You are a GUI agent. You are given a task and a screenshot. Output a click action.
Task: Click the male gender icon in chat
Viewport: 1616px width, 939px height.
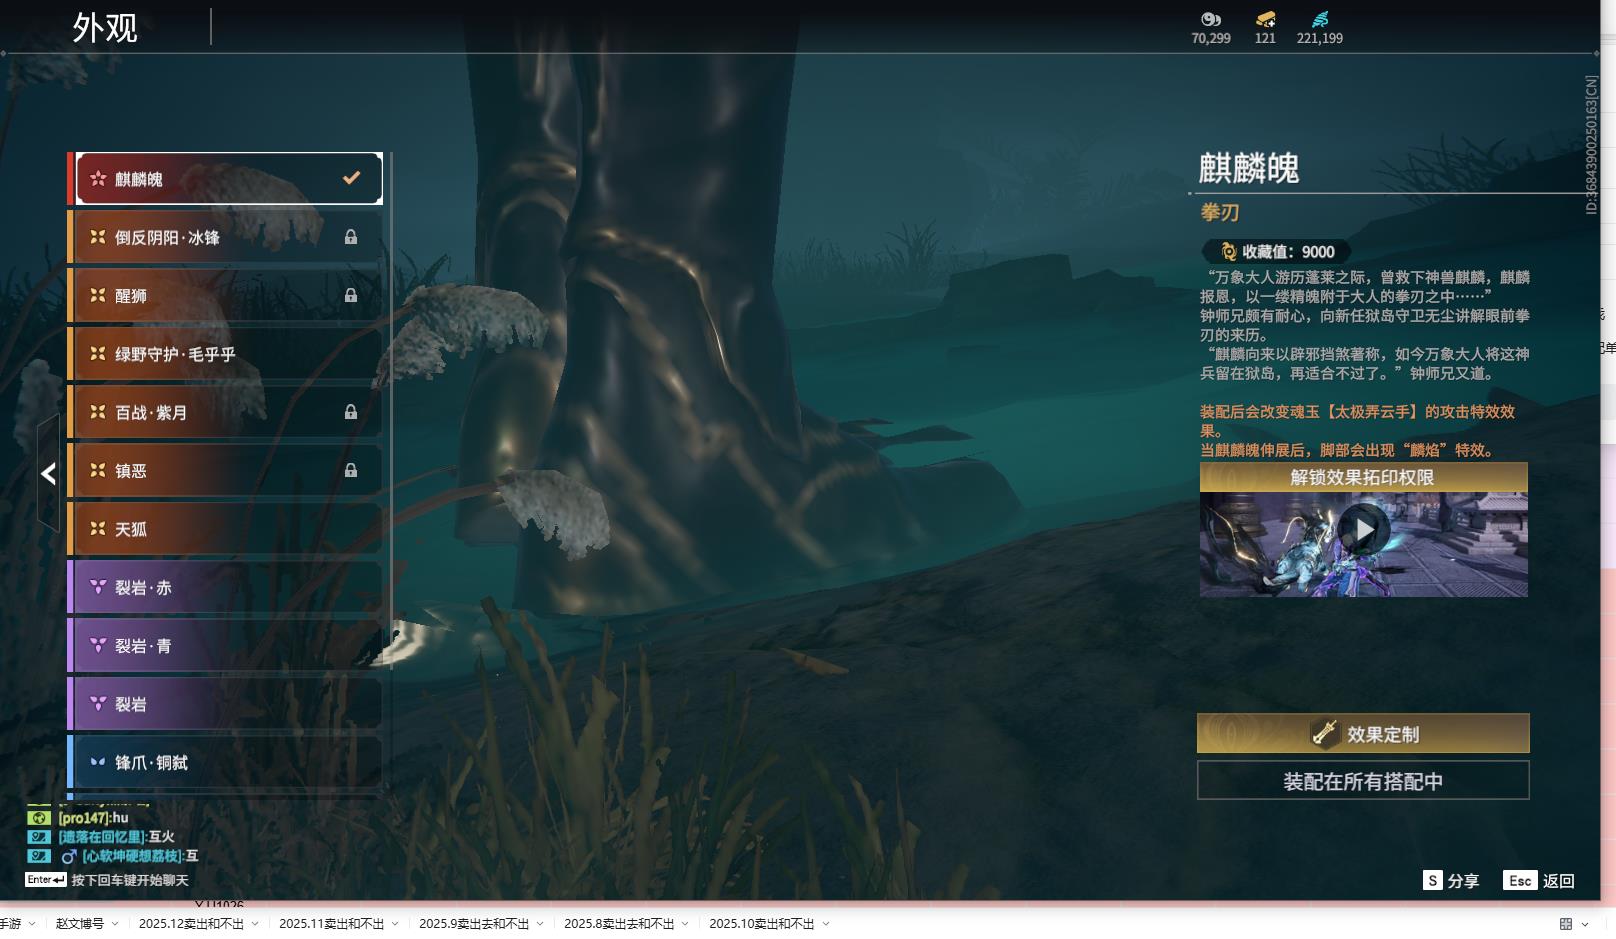tap(69, 856)
